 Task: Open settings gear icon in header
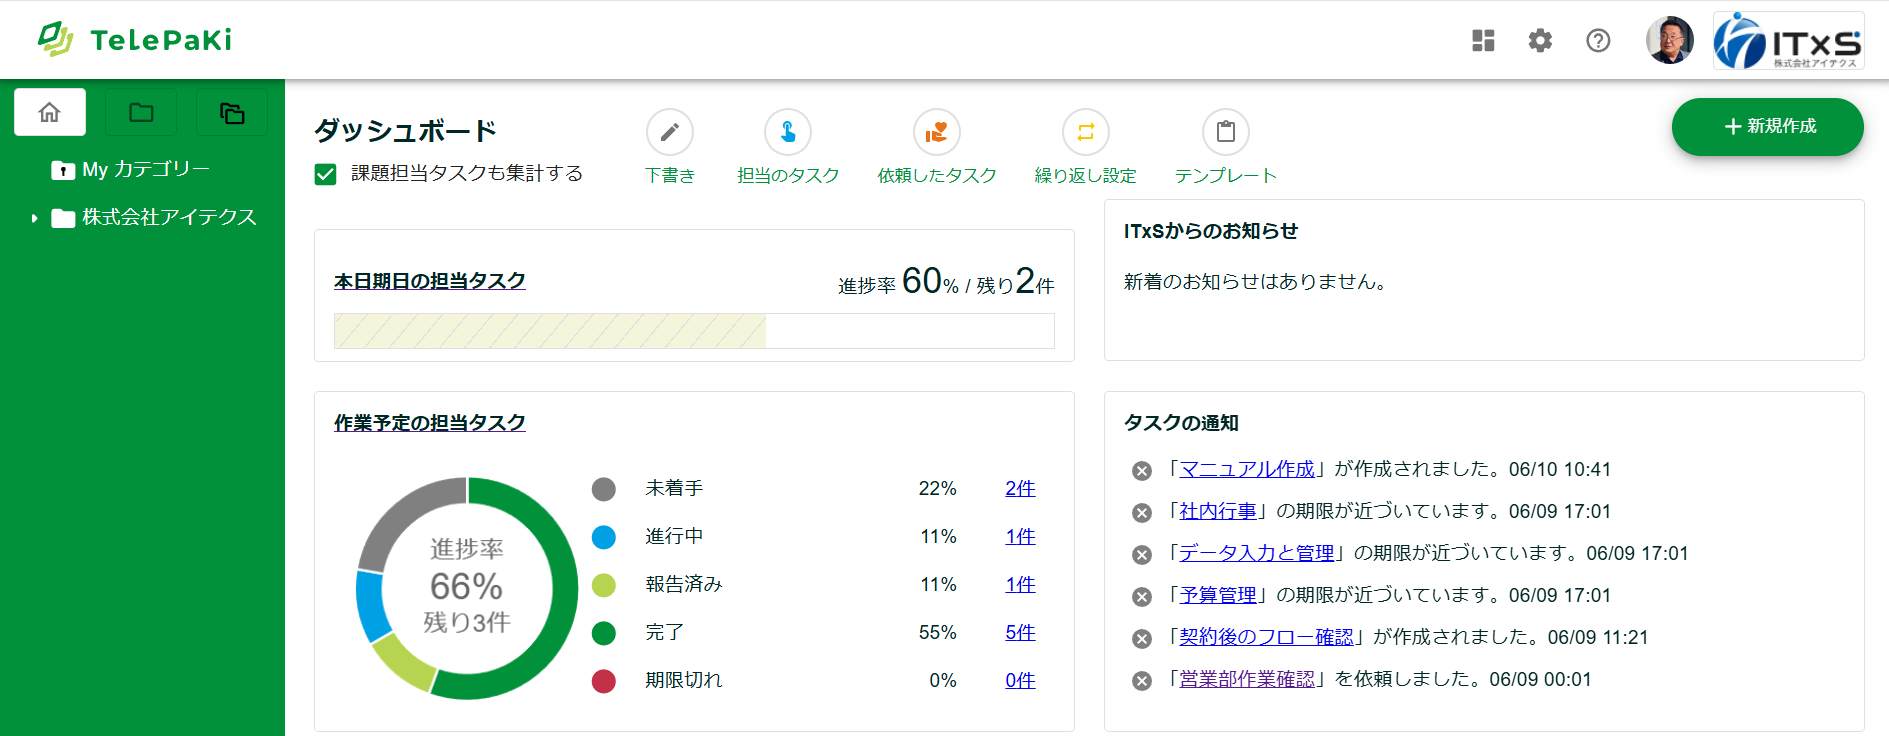(1540, 41)
